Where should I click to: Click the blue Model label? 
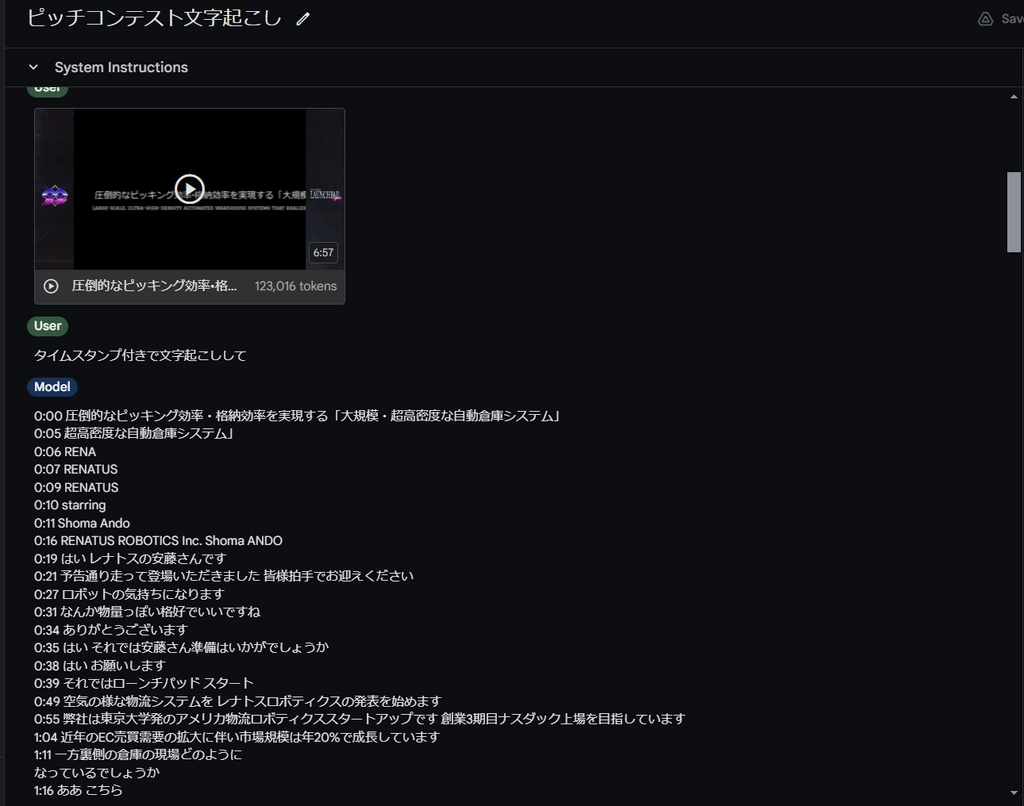click(52, 387)
